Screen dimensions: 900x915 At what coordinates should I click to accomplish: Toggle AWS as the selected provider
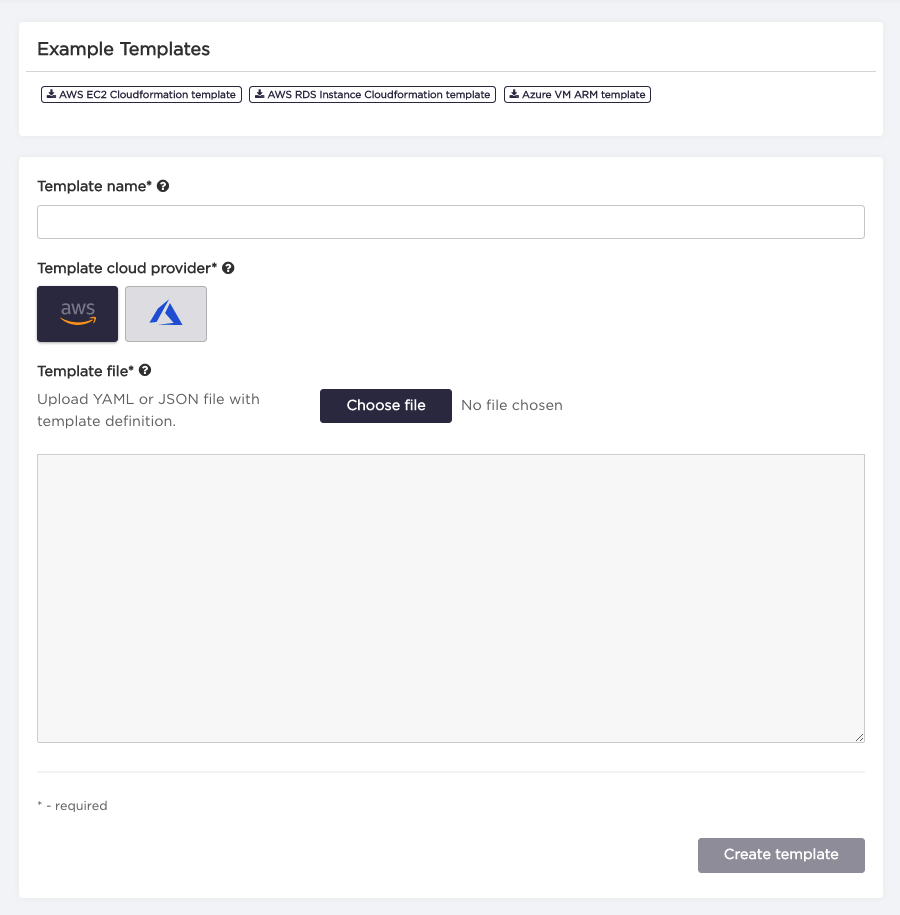[77, 314]
